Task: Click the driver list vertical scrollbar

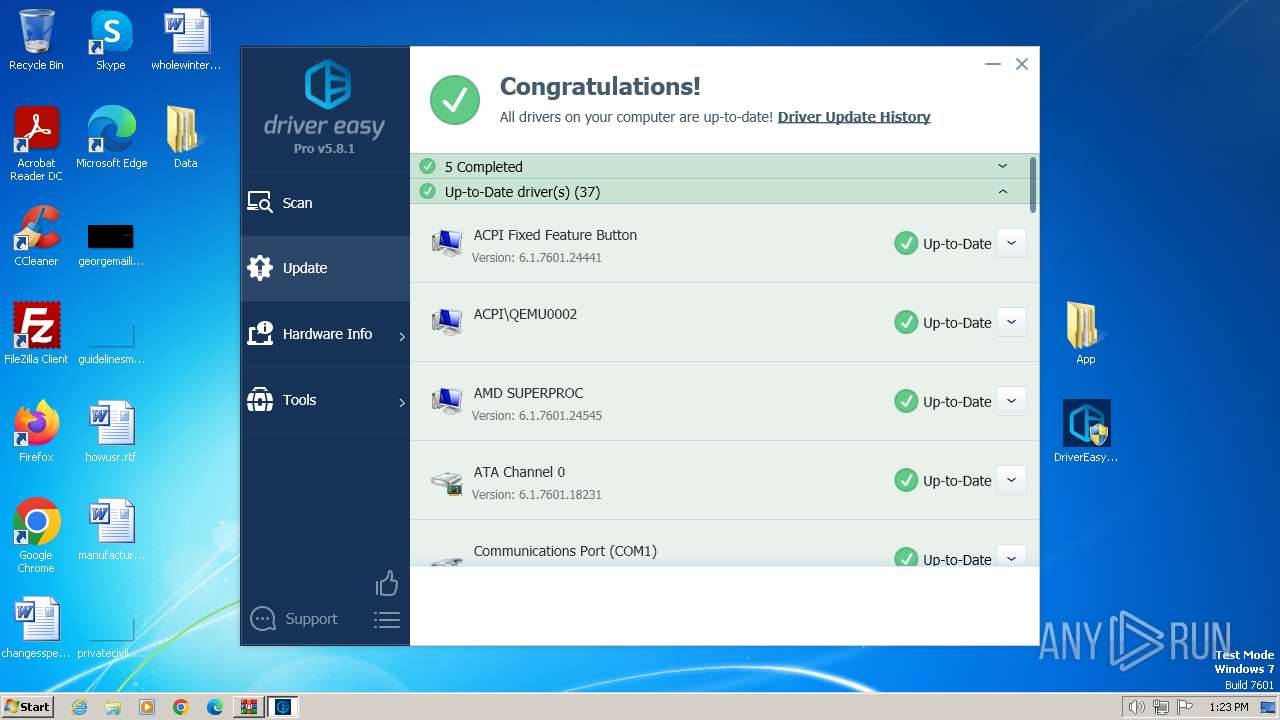Action: click(x=1033, y=183)
